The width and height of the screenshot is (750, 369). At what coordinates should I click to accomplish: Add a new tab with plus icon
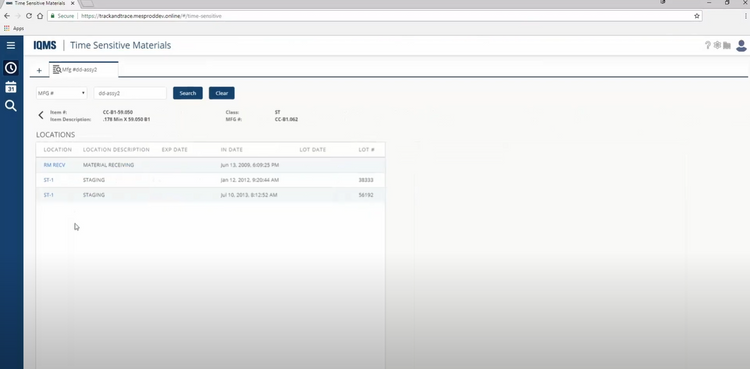39,70
